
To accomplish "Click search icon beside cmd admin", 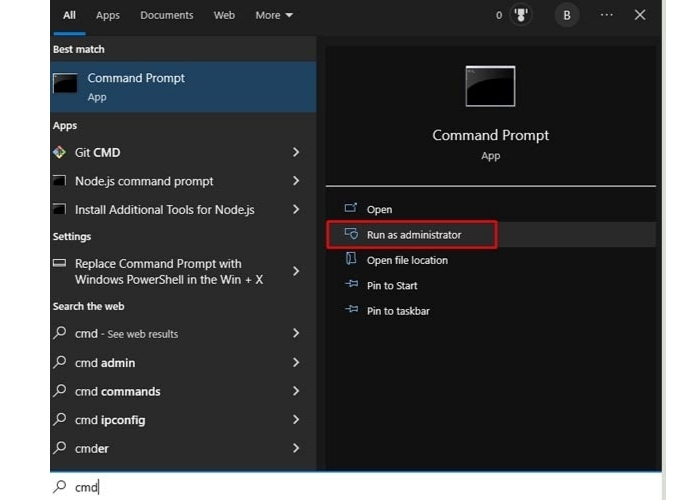I will point(59,362).
